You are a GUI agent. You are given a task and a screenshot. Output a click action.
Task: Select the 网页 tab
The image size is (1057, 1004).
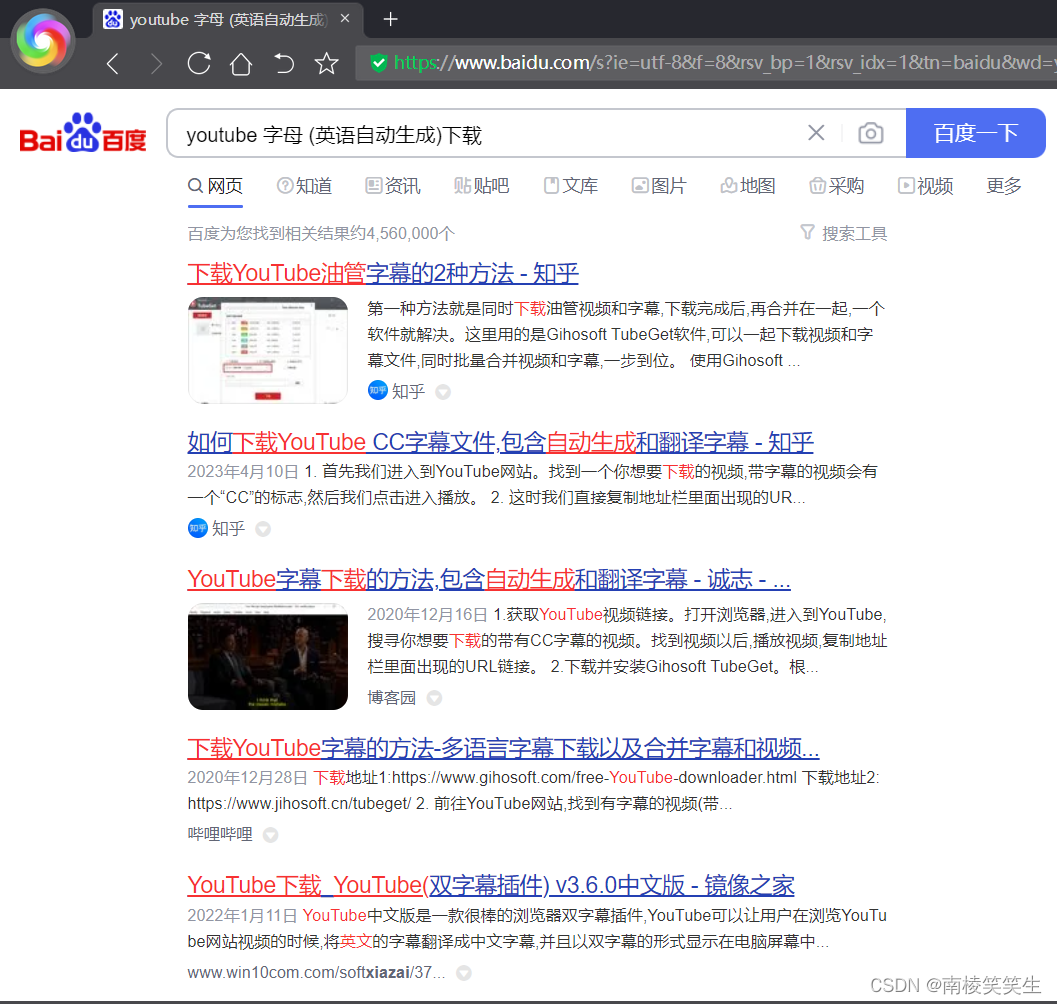[x=215, y=185]
